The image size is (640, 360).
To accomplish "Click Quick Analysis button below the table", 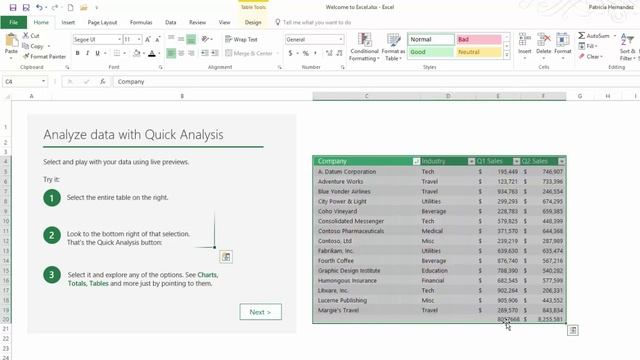I will click(x=573, y=330).
